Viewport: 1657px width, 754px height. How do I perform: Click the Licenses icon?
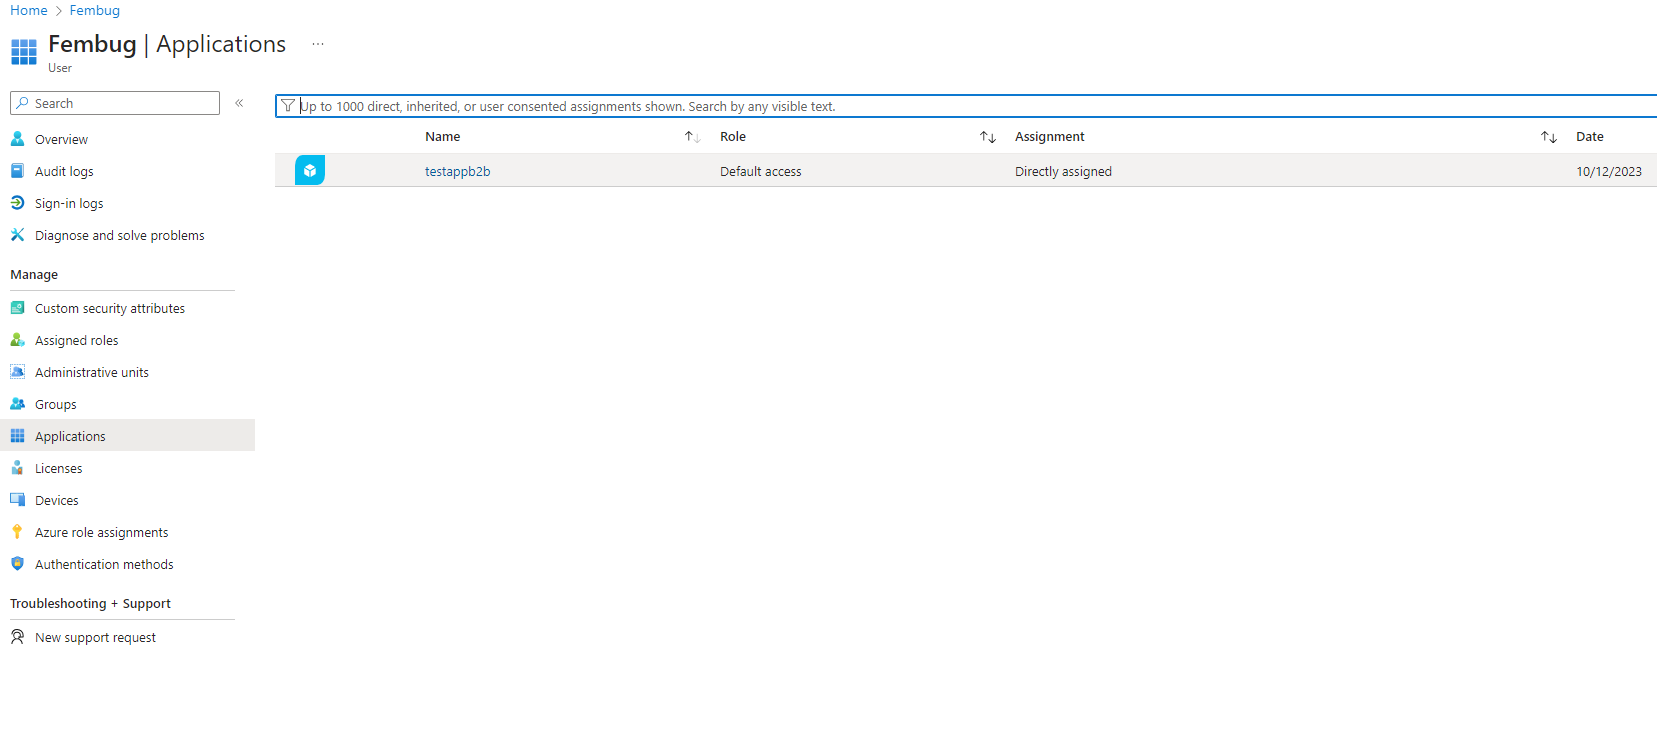coord(17,468)
